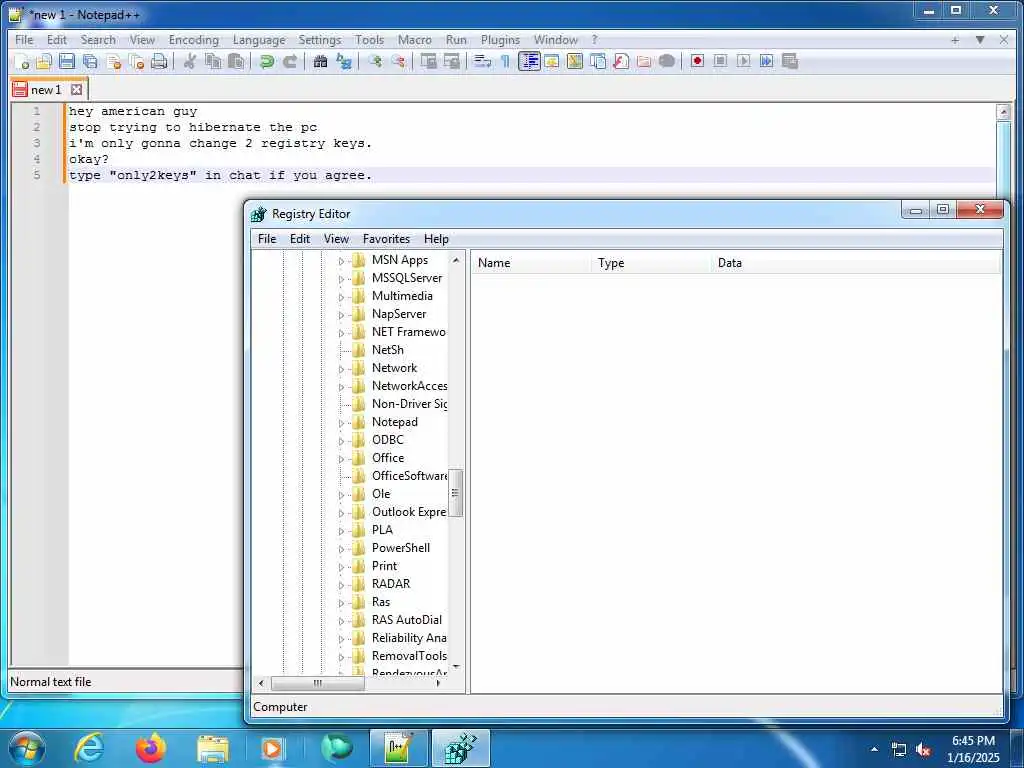
Task: Expand the RADAR key arrow
Action: 341,585
